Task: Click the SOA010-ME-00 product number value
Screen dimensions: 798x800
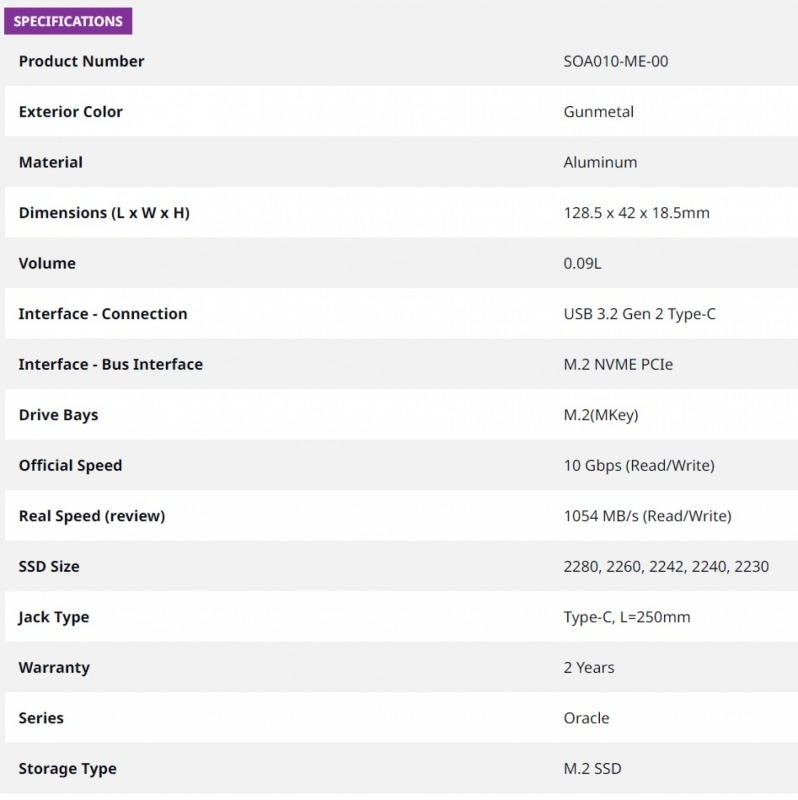Action: (x=616, y=61)
